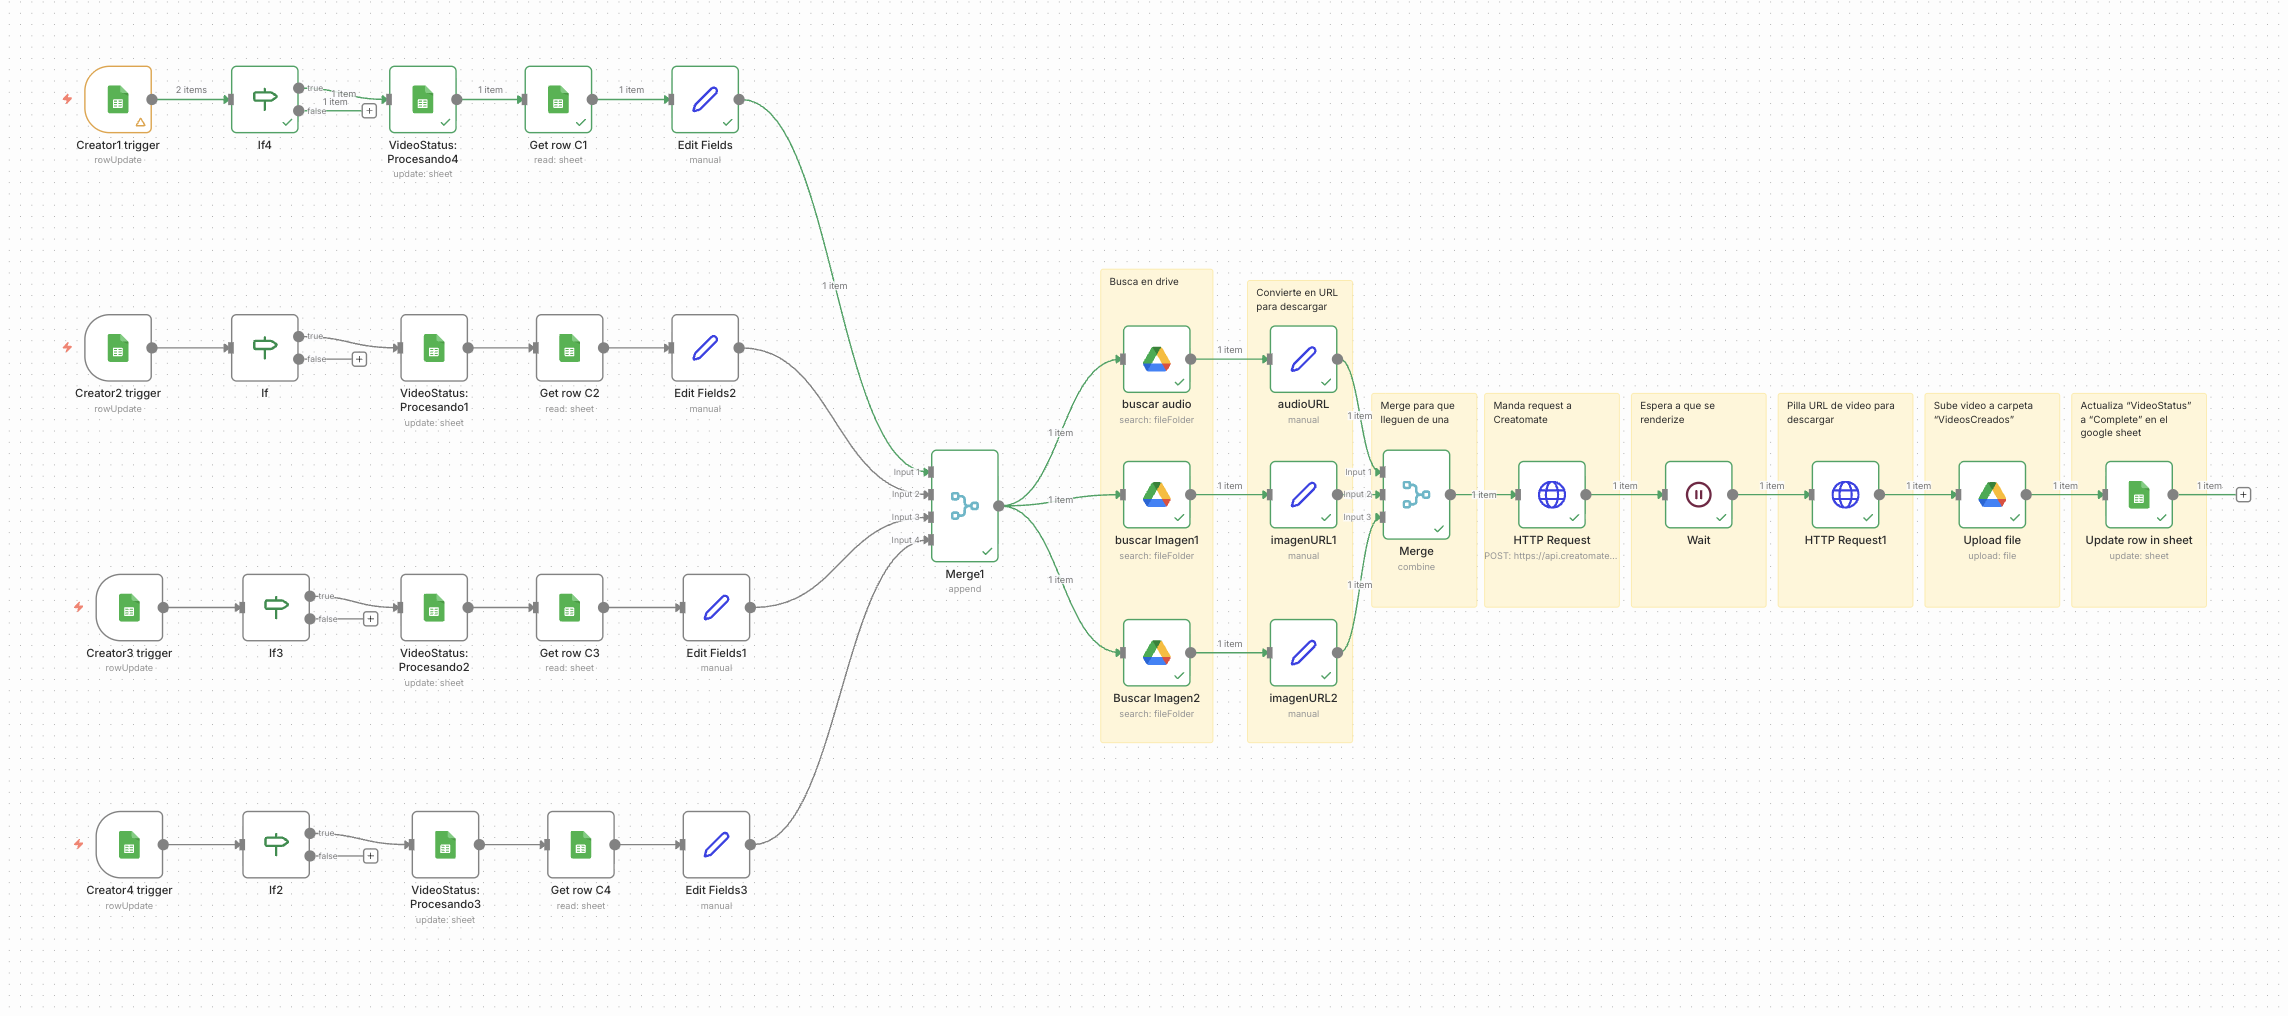Image resolution: width=2288 pixels, height=1016 pixels.
Task: Click the buscar Imagen1 Drive node
Action: [1157, 494]
